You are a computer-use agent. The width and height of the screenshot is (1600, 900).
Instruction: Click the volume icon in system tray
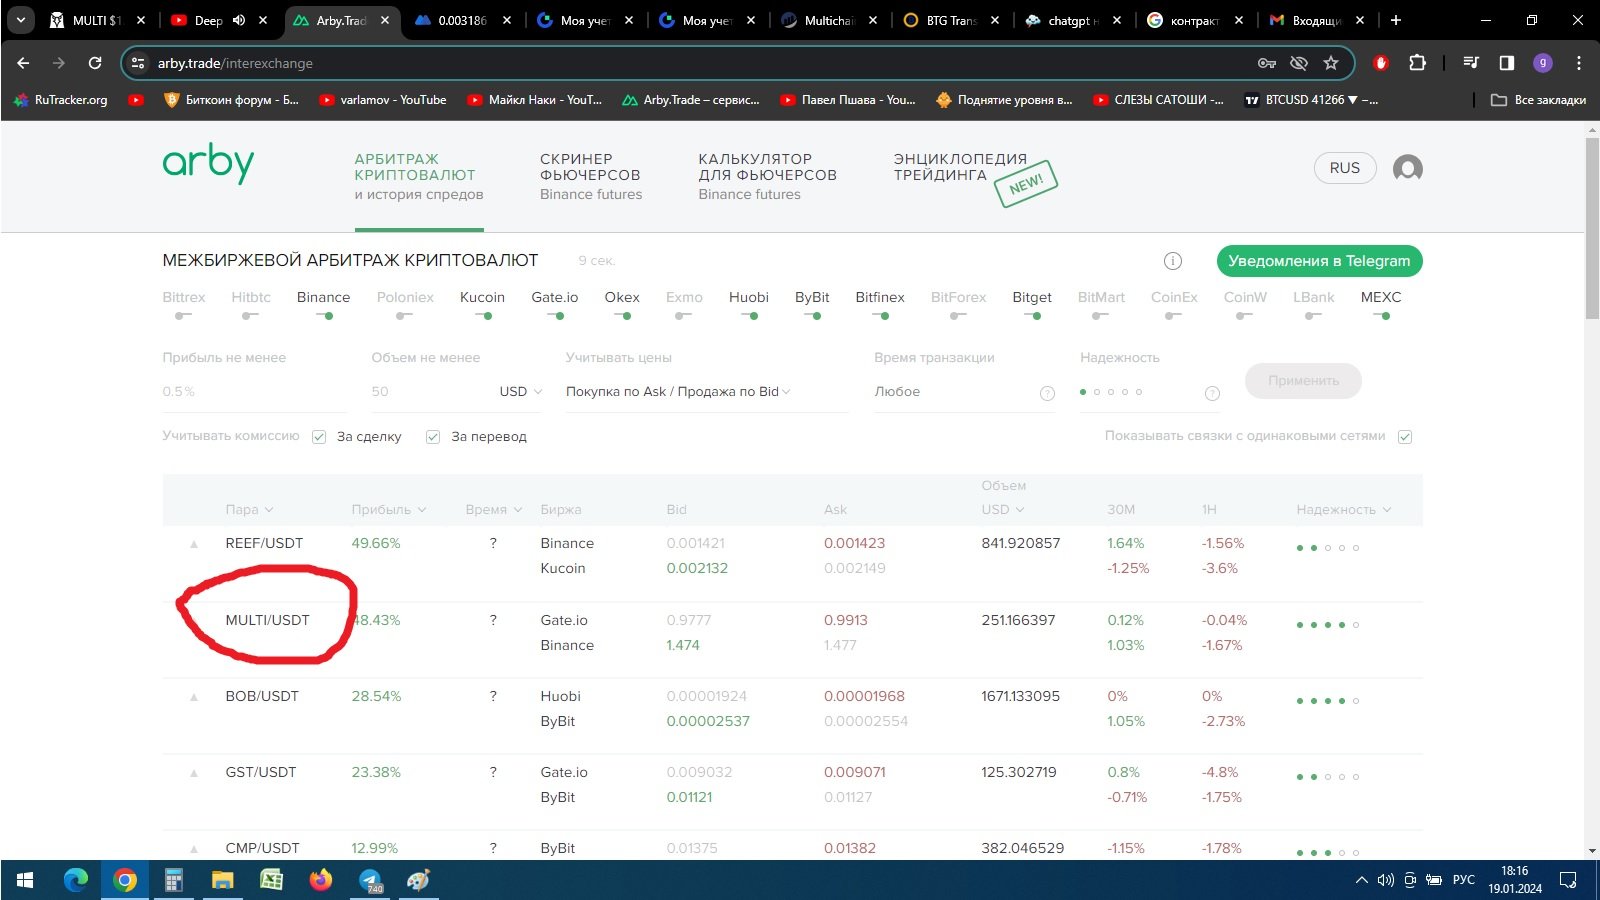coord(1385,880)
